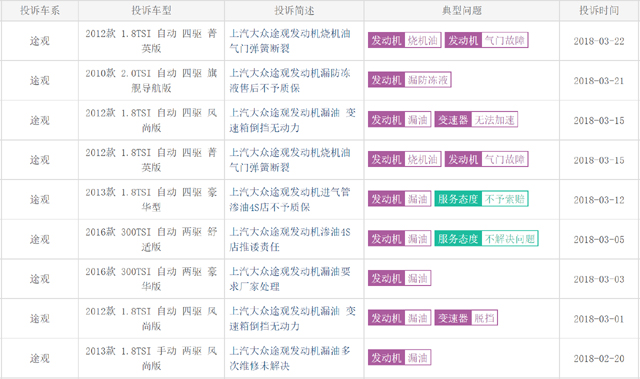The image size is (640, 379).
Task: Select the date 2018-03-05
Action: coord(599,239)
